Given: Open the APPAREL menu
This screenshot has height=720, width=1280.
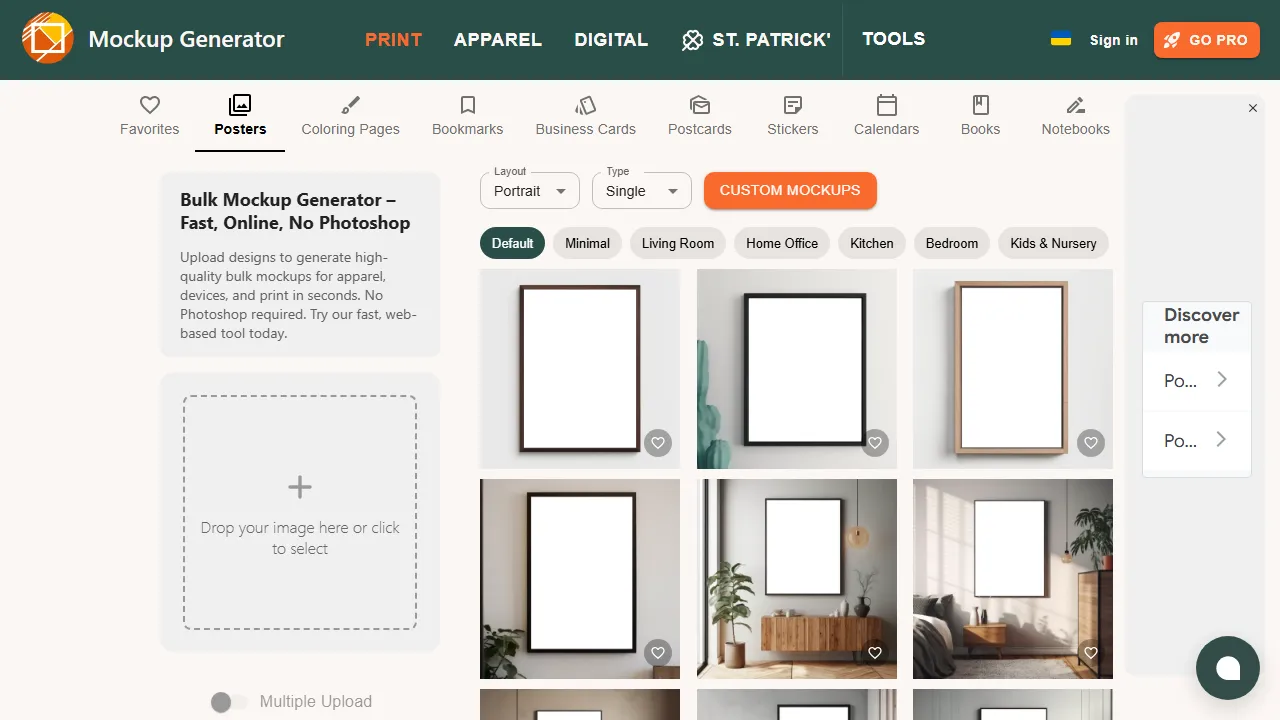Looking at the screenshot, I should click(x=497, y=40).
